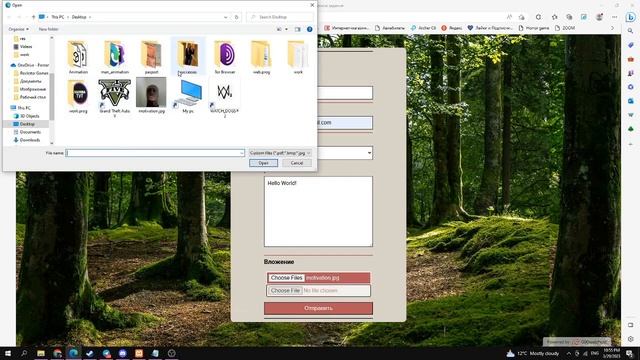640x360 pixels.
Task: Select the web.prog folder in top row
Action: tap(261, 57)
